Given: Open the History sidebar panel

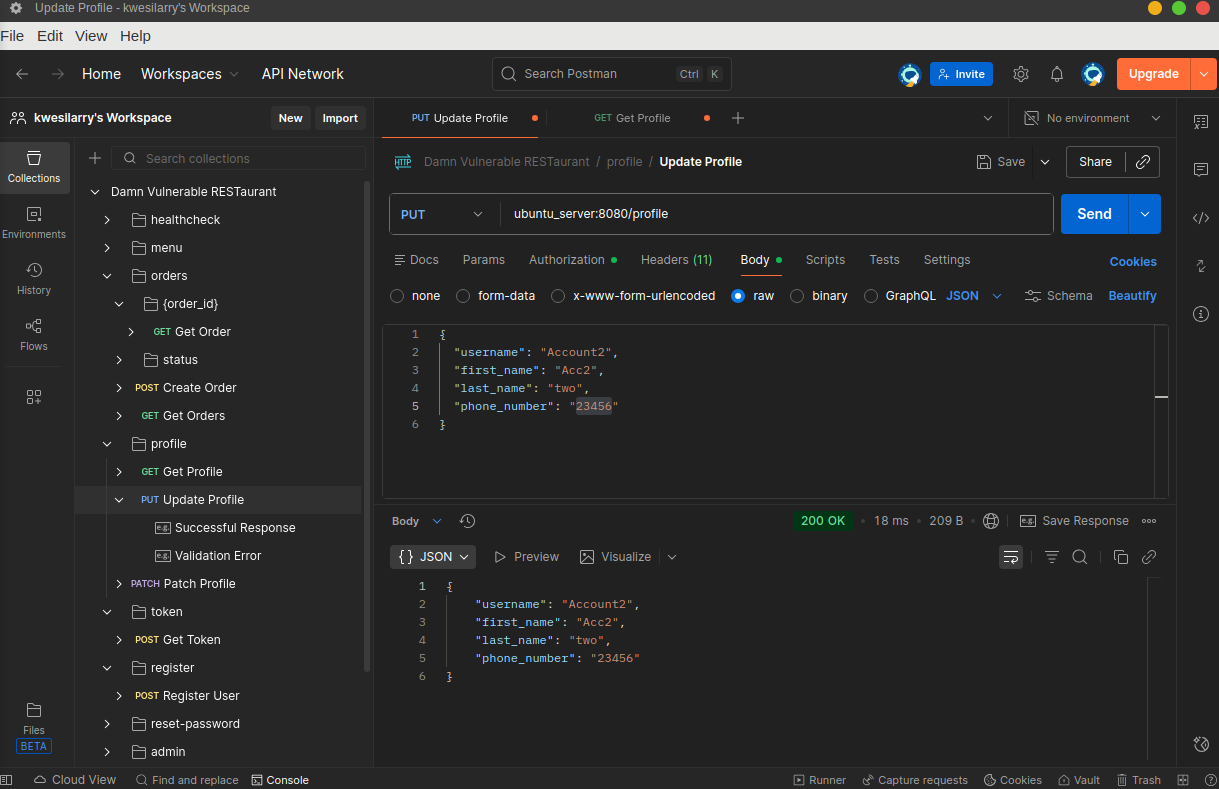Looking at the screenshot, I should click(34, 278).
